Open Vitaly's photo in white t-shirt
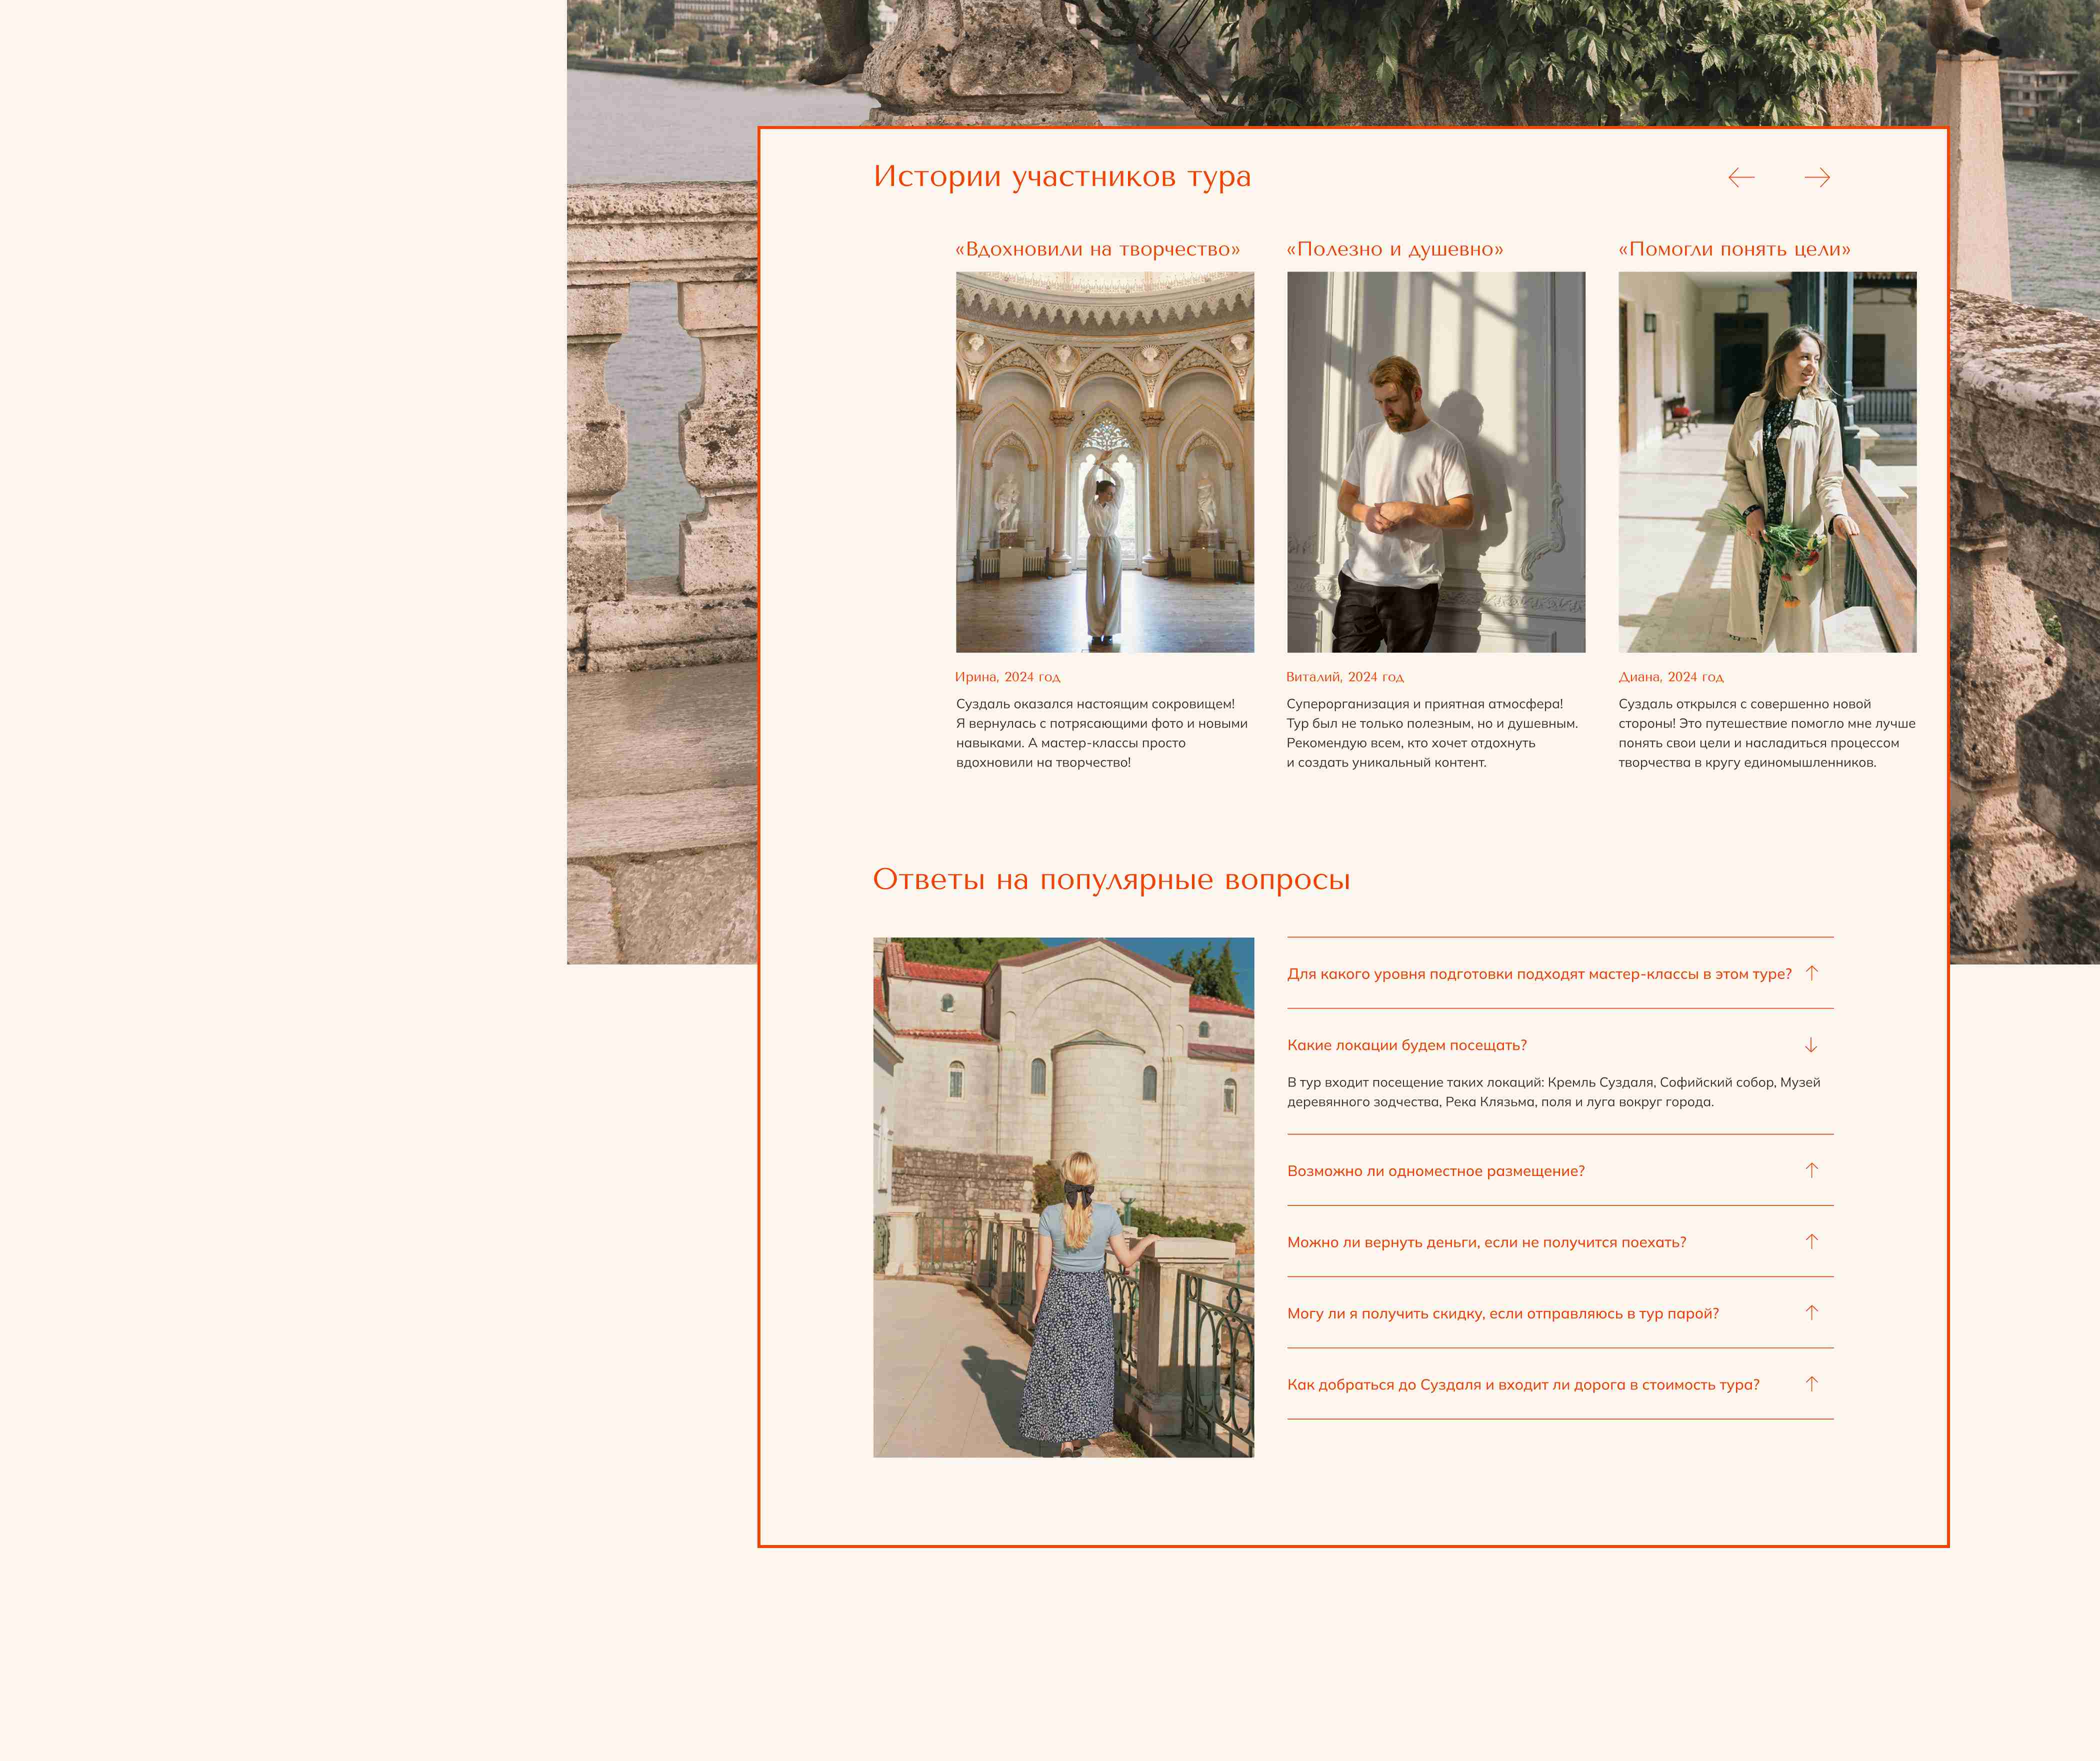 1435,462
